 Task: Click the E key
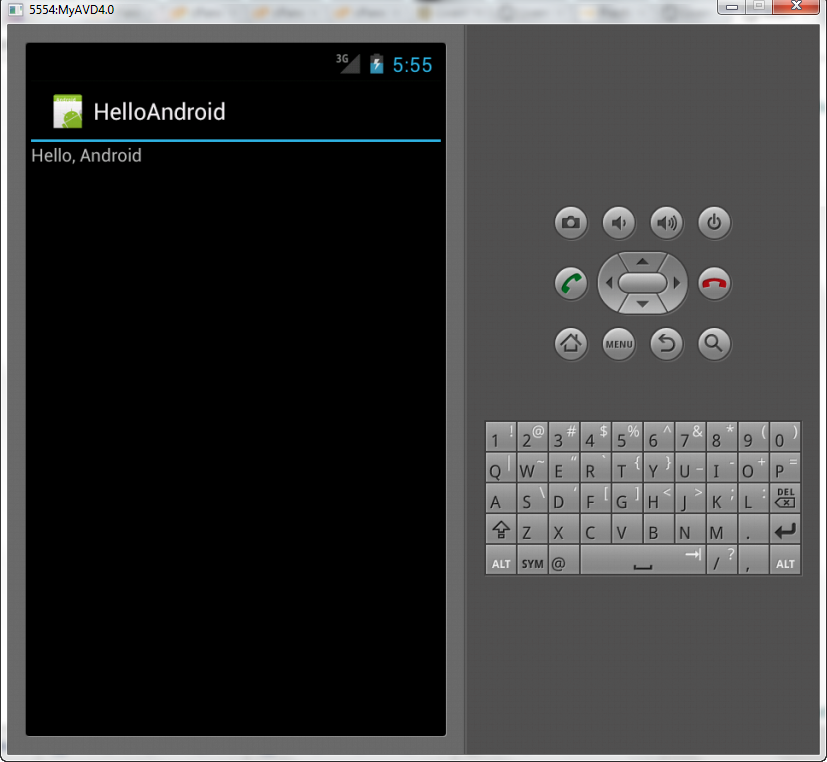point(564,467)
